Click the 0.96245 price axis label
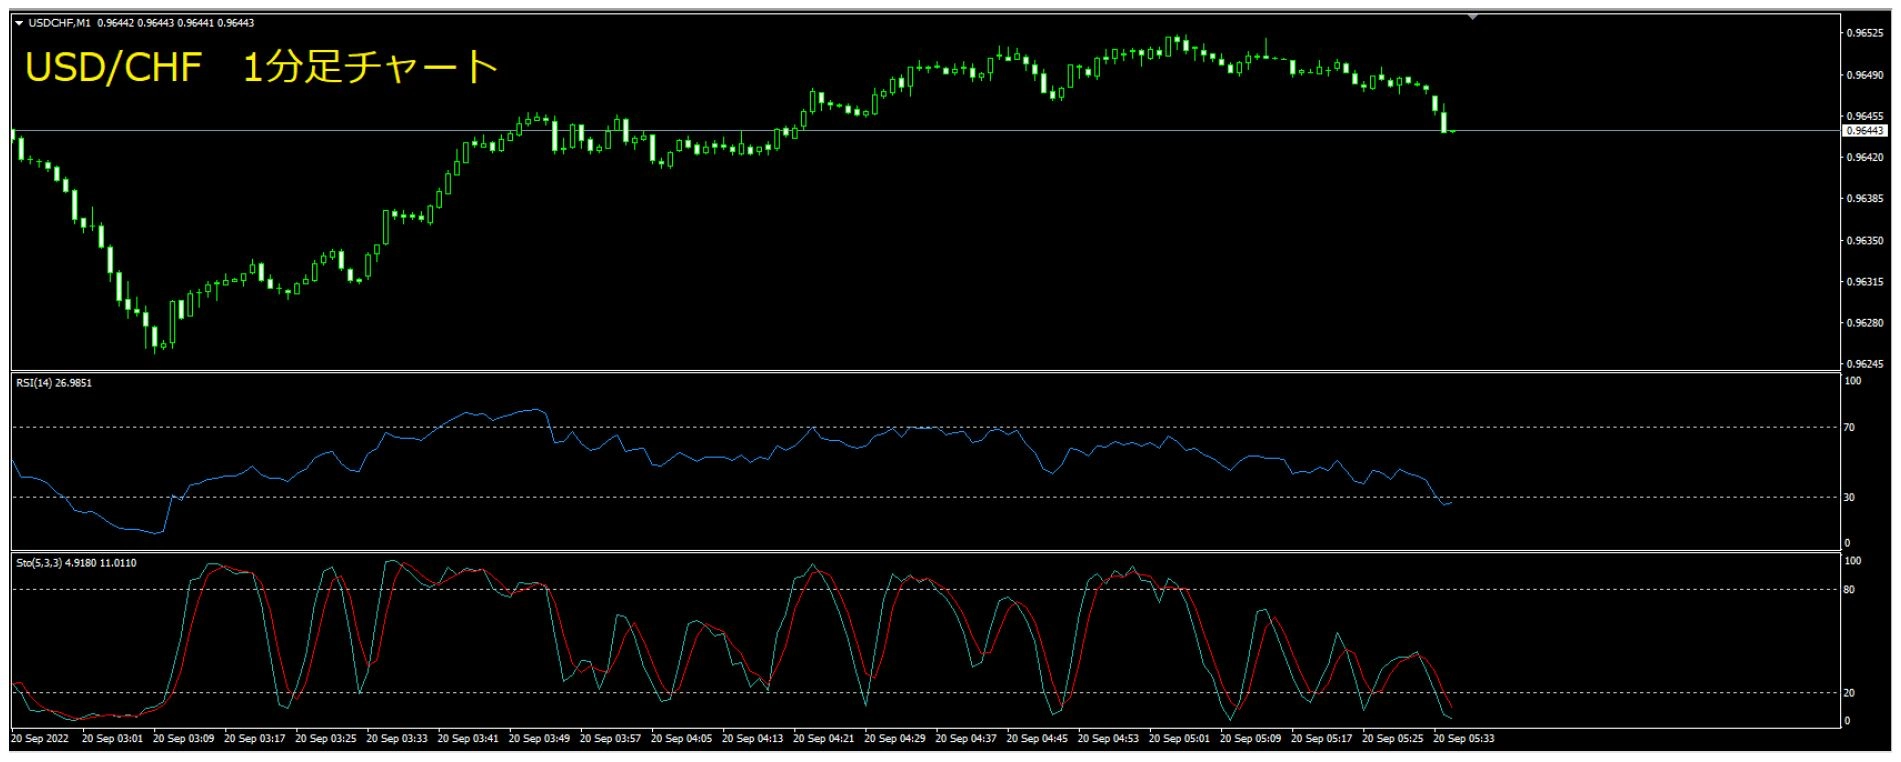Screen dimensions: 1901x762 (x=1865, y=364)
